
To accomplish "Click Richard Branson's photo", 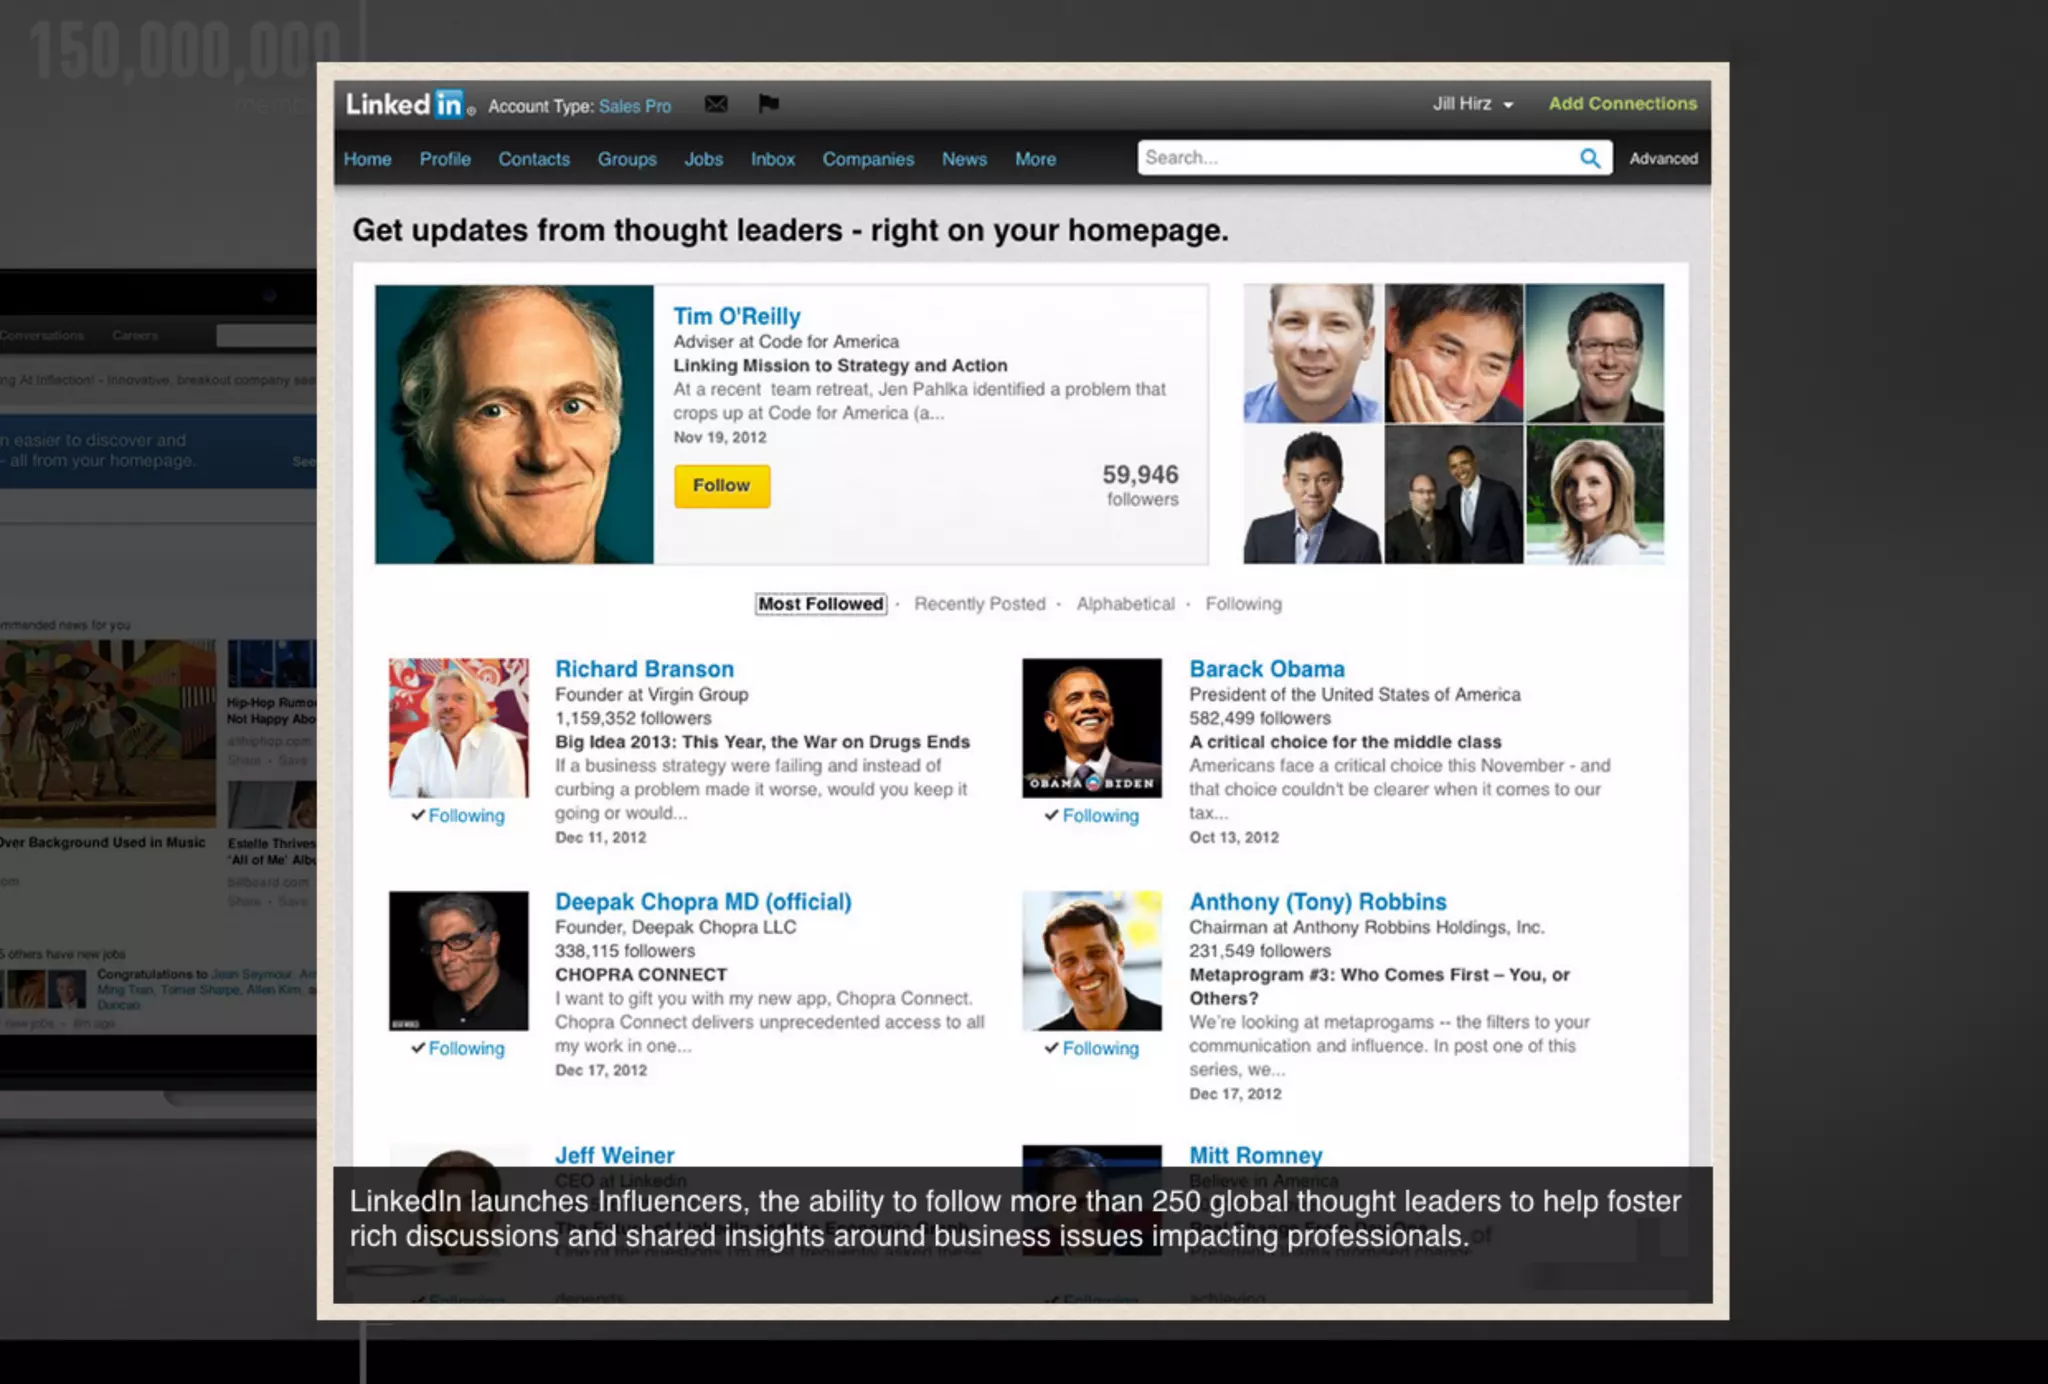I will (458, 728).
